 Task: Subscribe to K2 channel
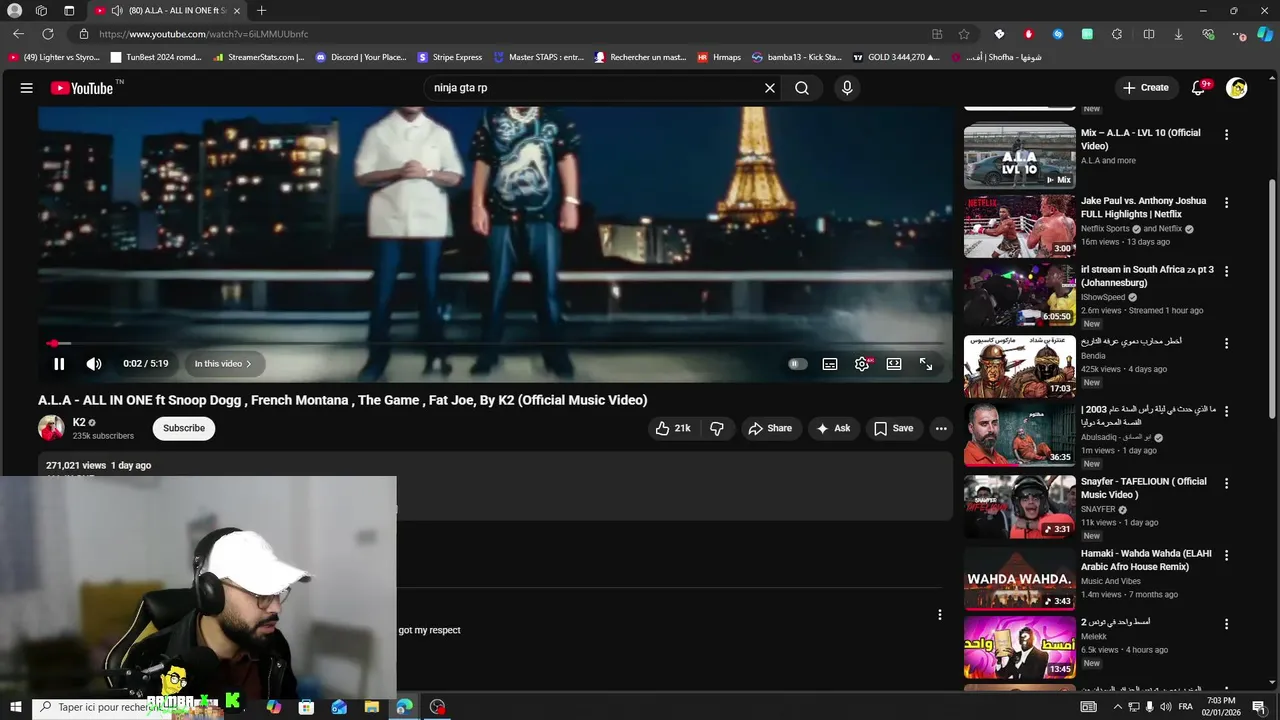click(x=184, y=428)
